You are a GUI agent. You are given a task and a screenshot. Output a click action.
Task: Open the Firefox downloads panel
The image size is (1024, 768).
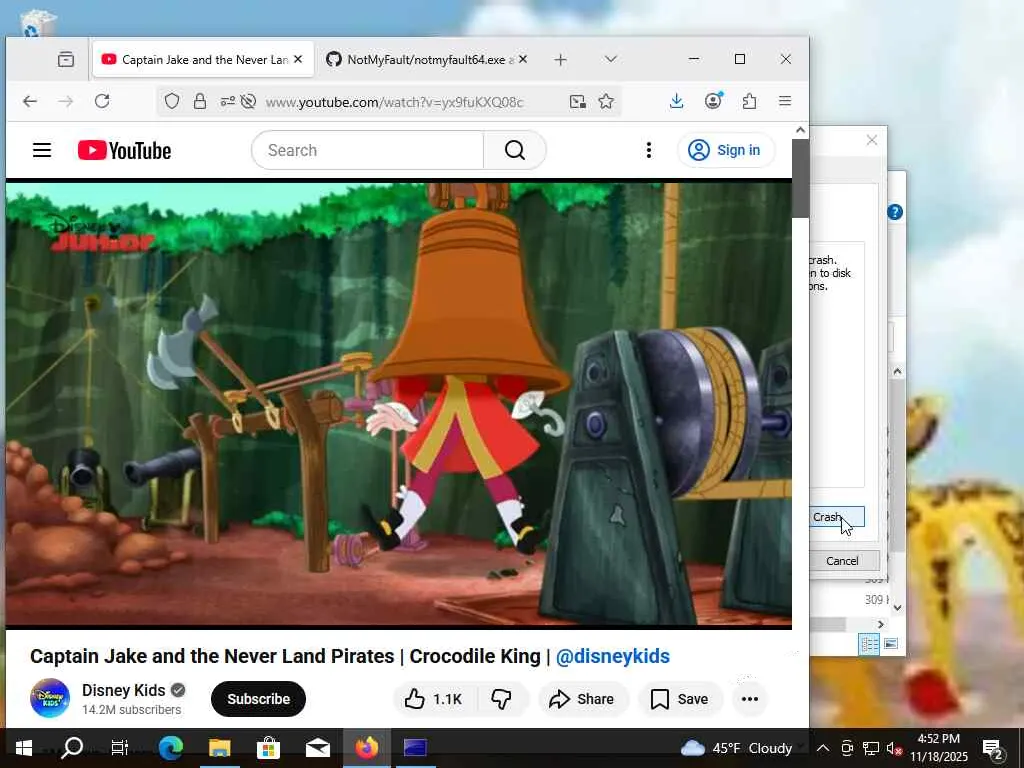point(677,101)
